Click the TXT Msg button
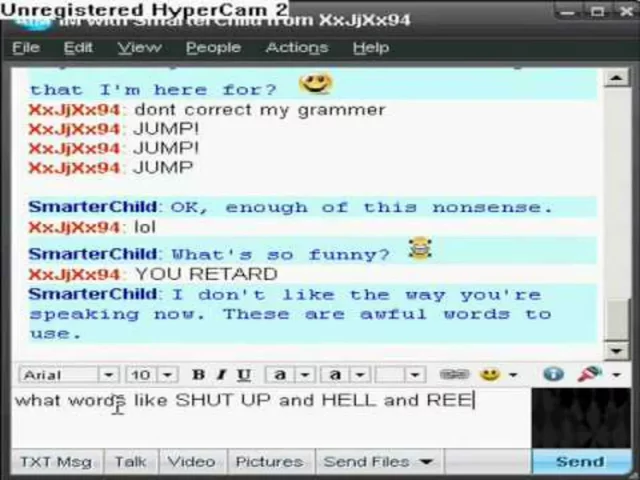The width and height of the screenshot is (640, 480). 56,462
